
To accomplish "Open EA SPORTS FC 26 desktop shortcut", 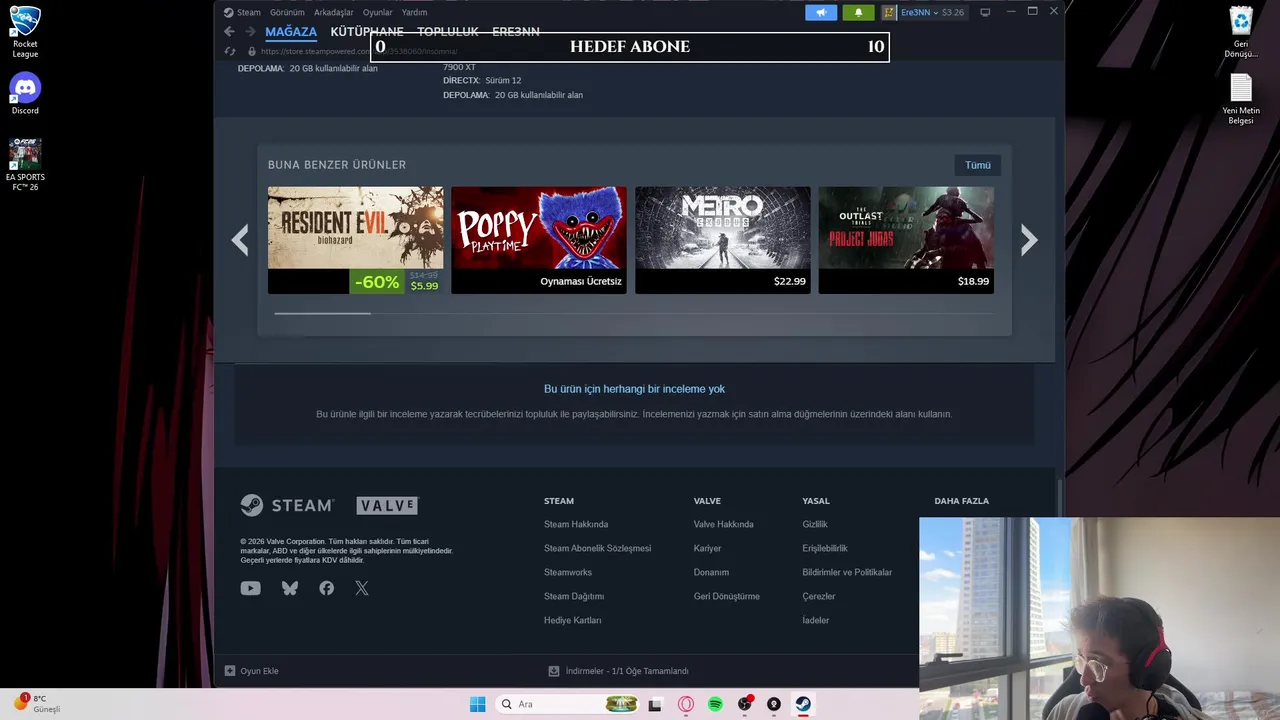I will click(25, 165).
